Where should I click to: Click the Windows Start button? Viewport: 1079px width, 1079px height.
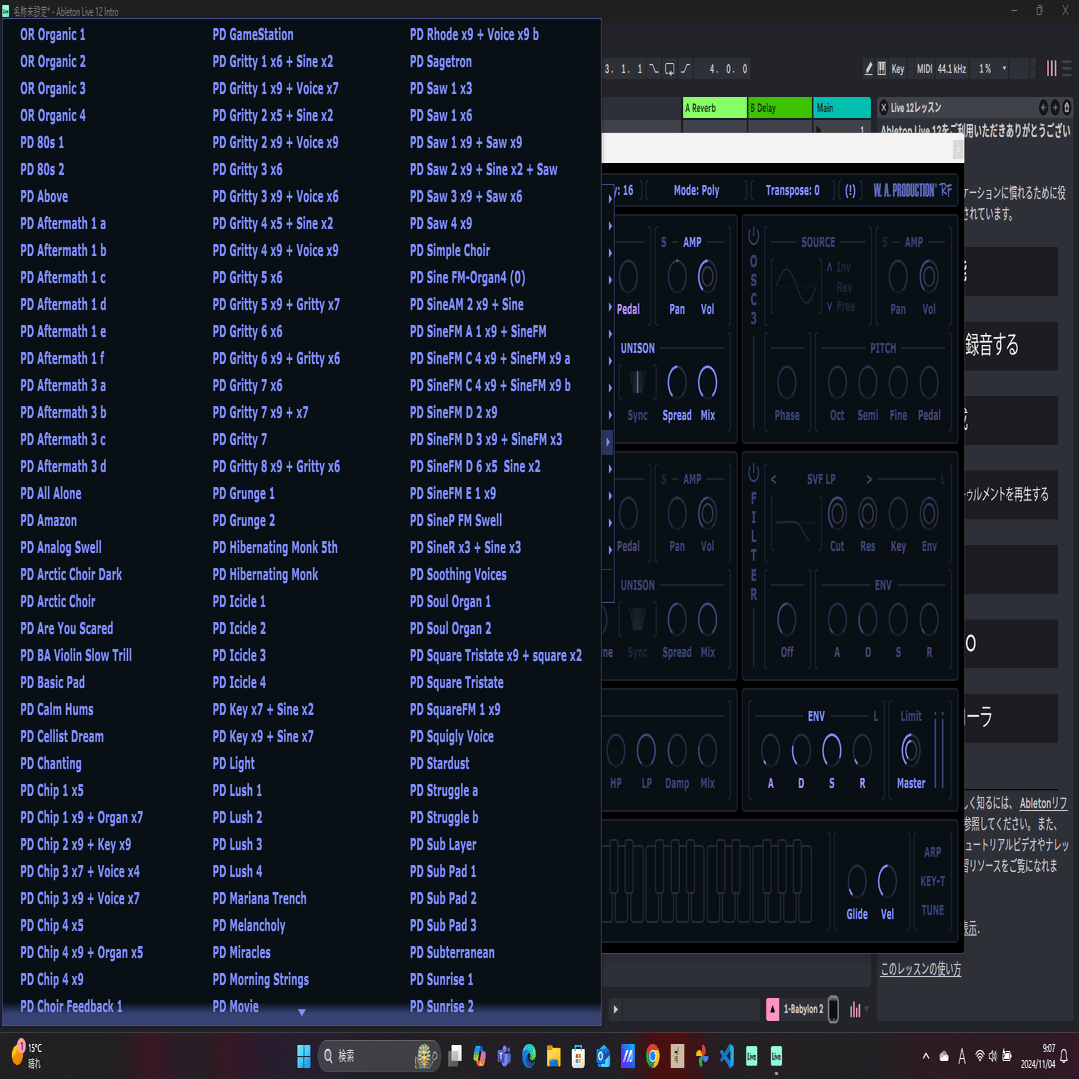coord(303,1056)
